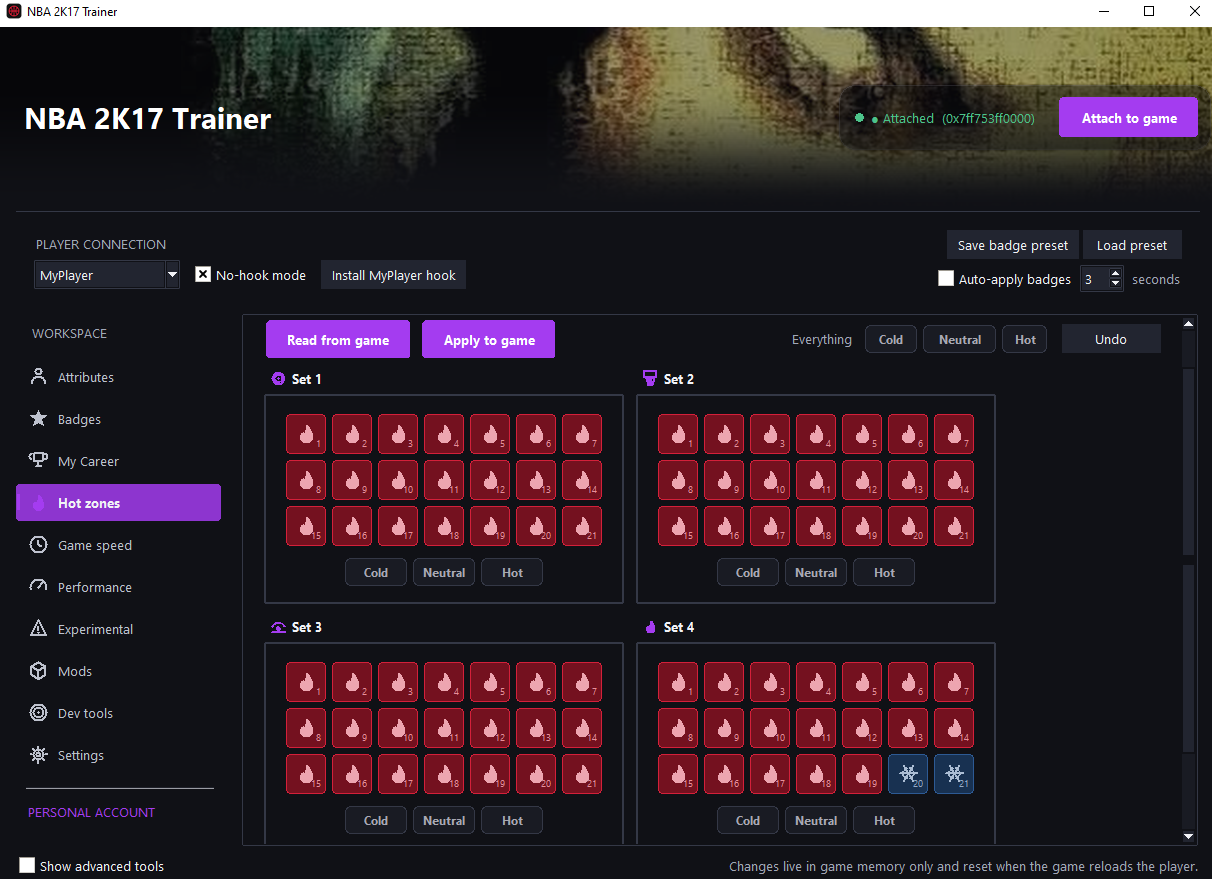Image resolution: width=1212 pixels, height=879 pixels.
Task: Set all Set 4 zones Cold
Action: (748, 821)
